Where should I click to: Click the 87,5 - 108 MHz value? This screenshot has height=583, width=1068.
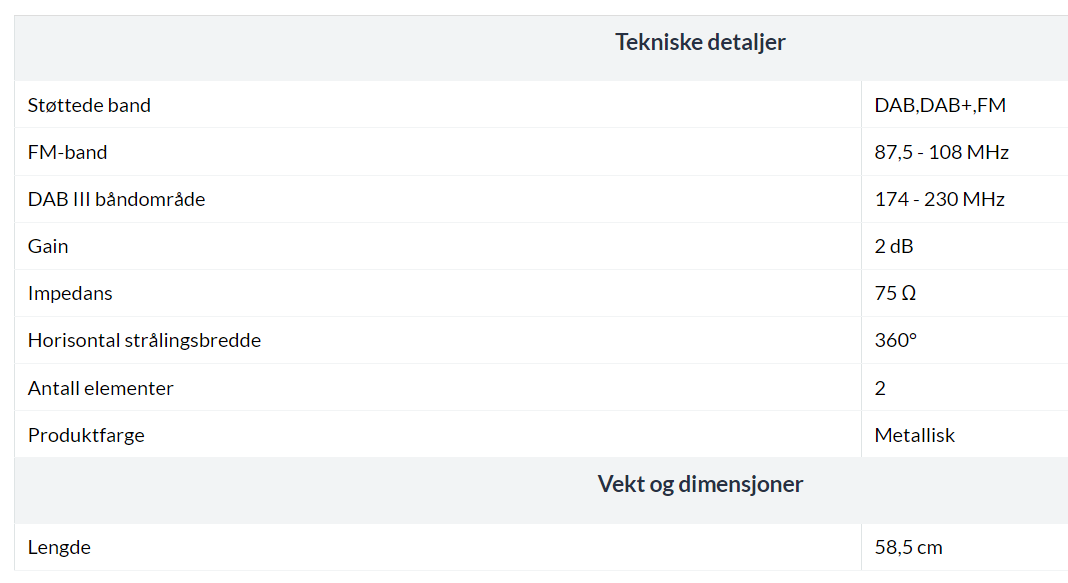tap(941, 152)
